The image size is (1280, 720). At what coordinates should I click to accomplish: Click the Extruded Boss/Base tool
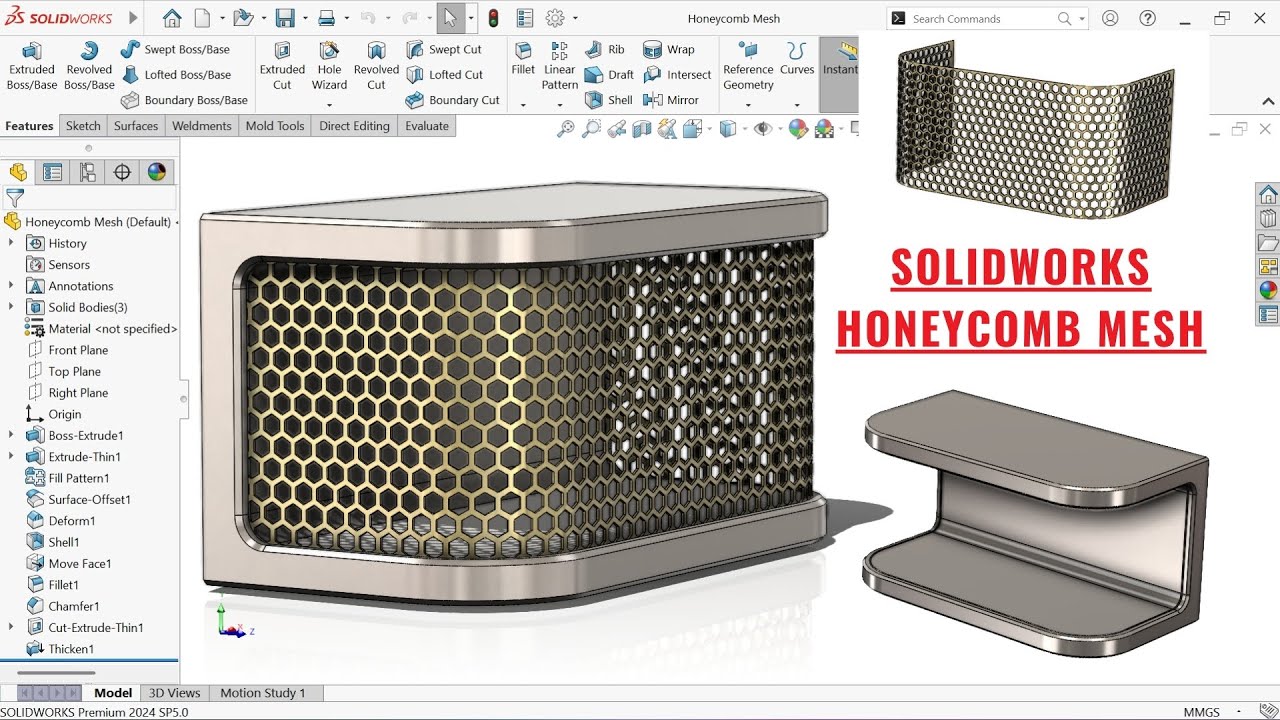pos(32,66)
